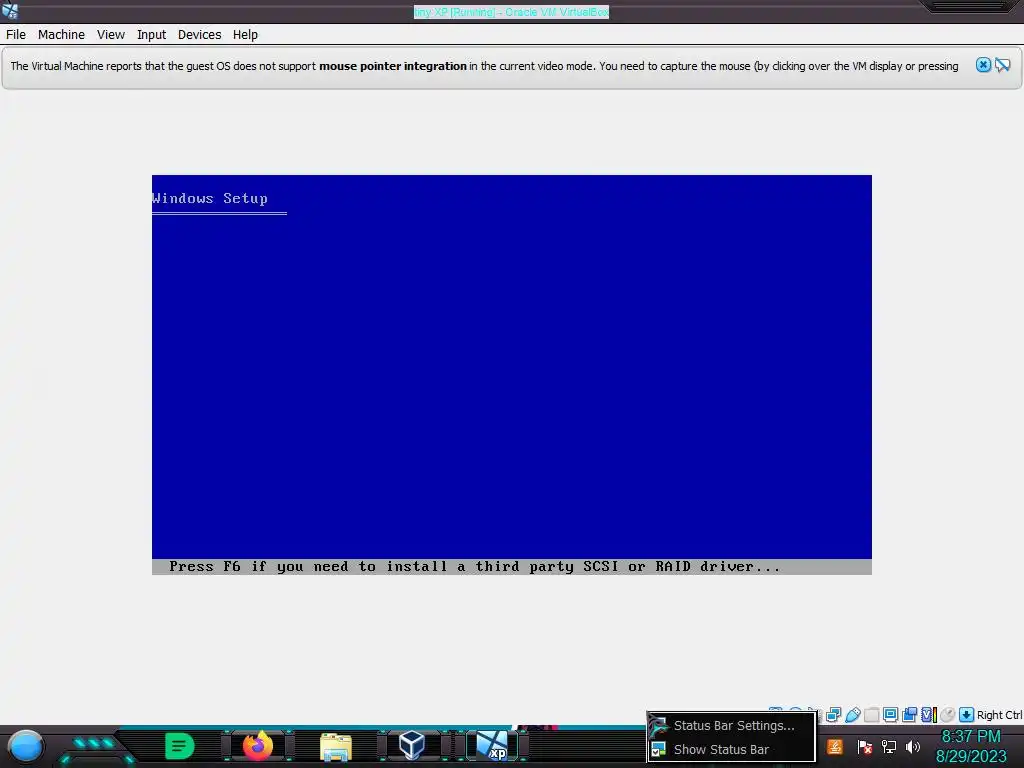Screen dimensions: 1024x768
Task: Click the network adapters status icon
Action: 833,715
